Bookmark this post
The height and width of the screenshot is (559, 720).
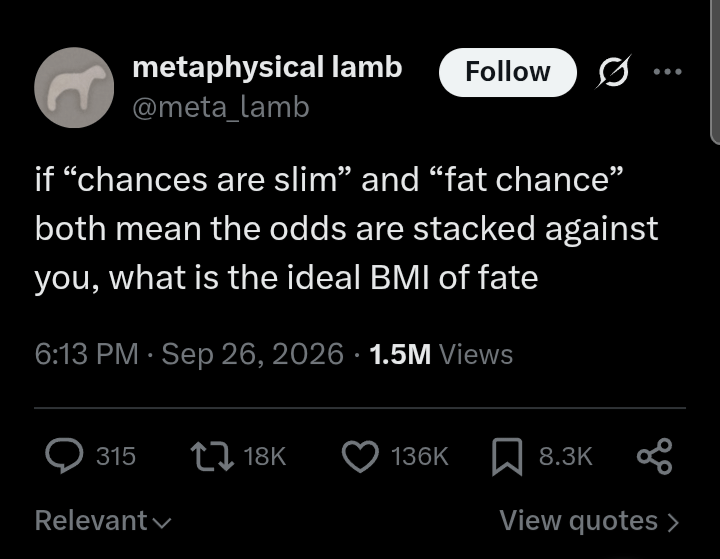(507, 456)
